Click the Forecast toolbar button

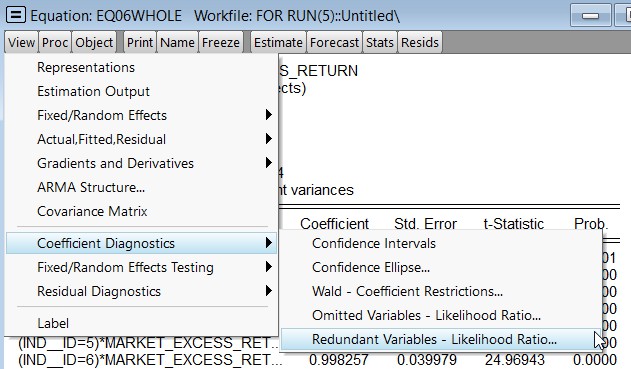pyautogui.click(x=334, y=42)
